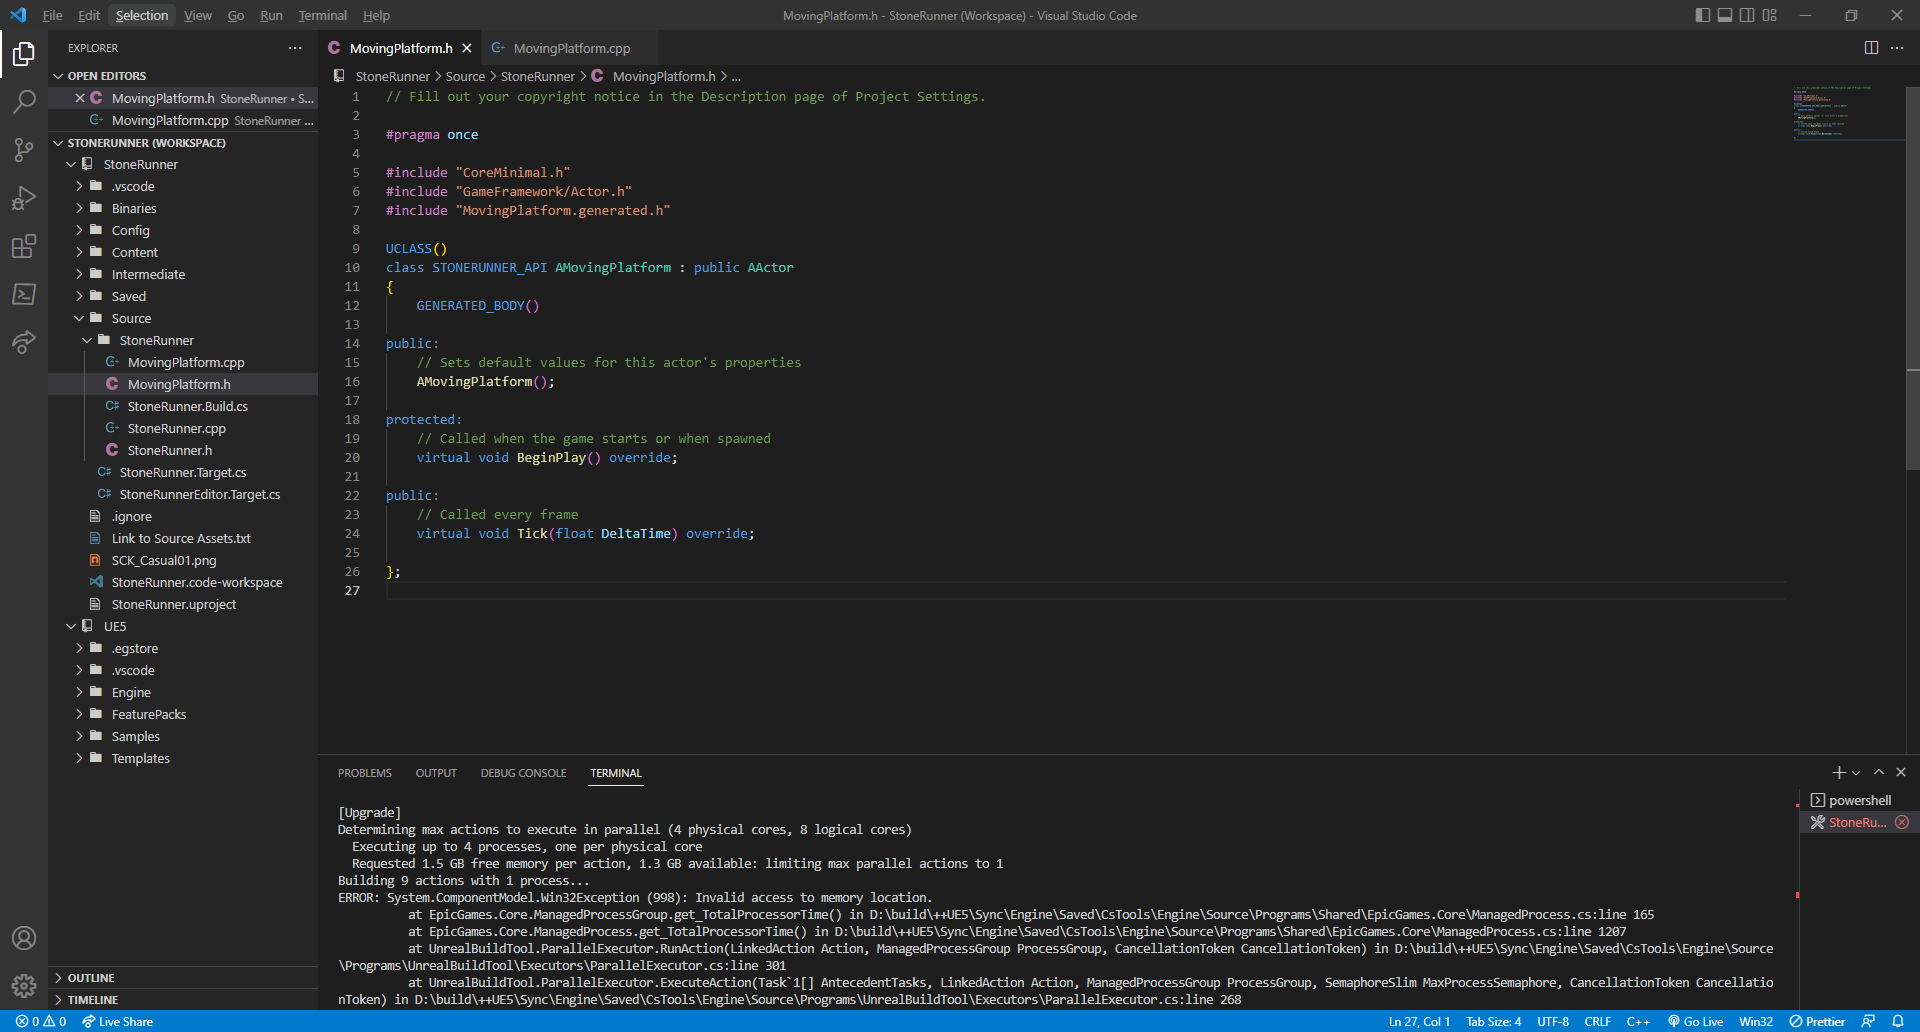Expand the Binaries folder
Image resolution: width=1920 pixels, height=1032 pixels.
click(x=134, y=208)
